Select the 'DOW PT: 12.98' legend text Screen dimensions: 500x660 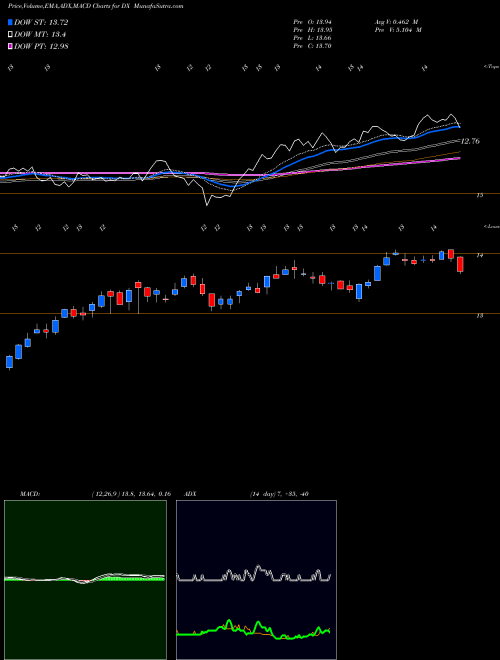(41, 46)
